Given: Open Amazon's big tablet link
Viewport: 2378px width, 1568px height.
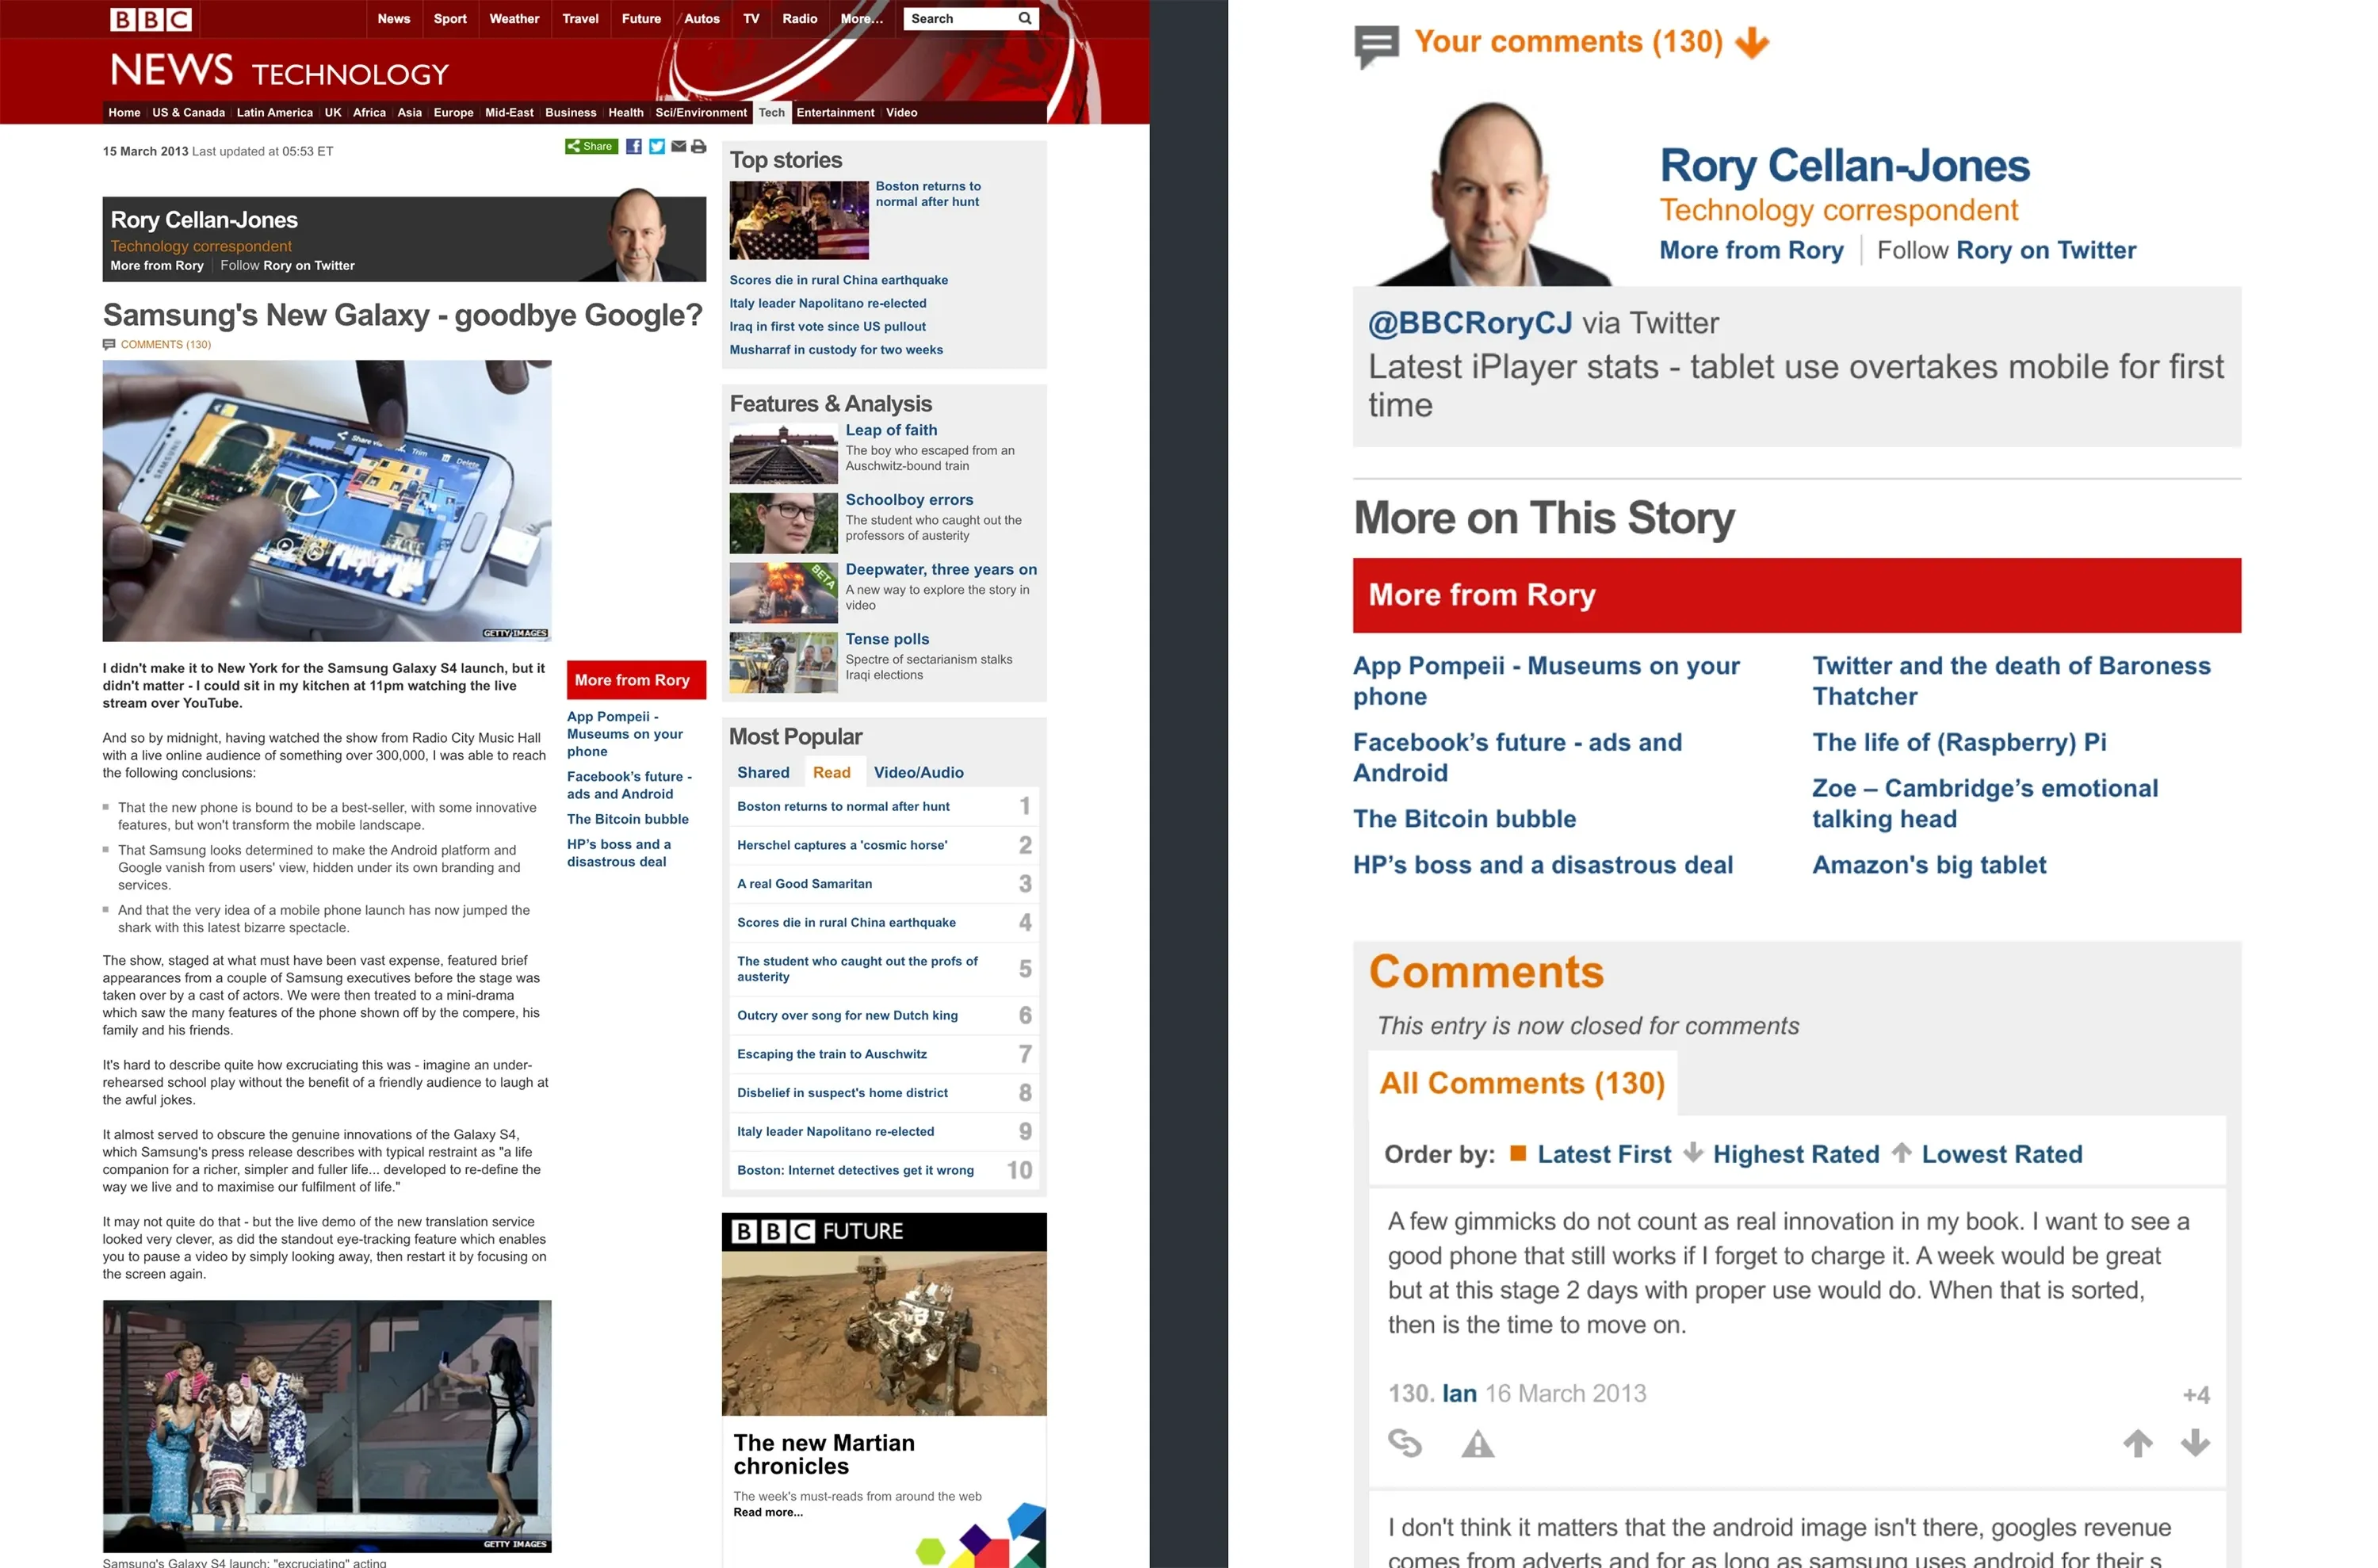Looking at the screenshot, I should click(x=1929, y=865).
